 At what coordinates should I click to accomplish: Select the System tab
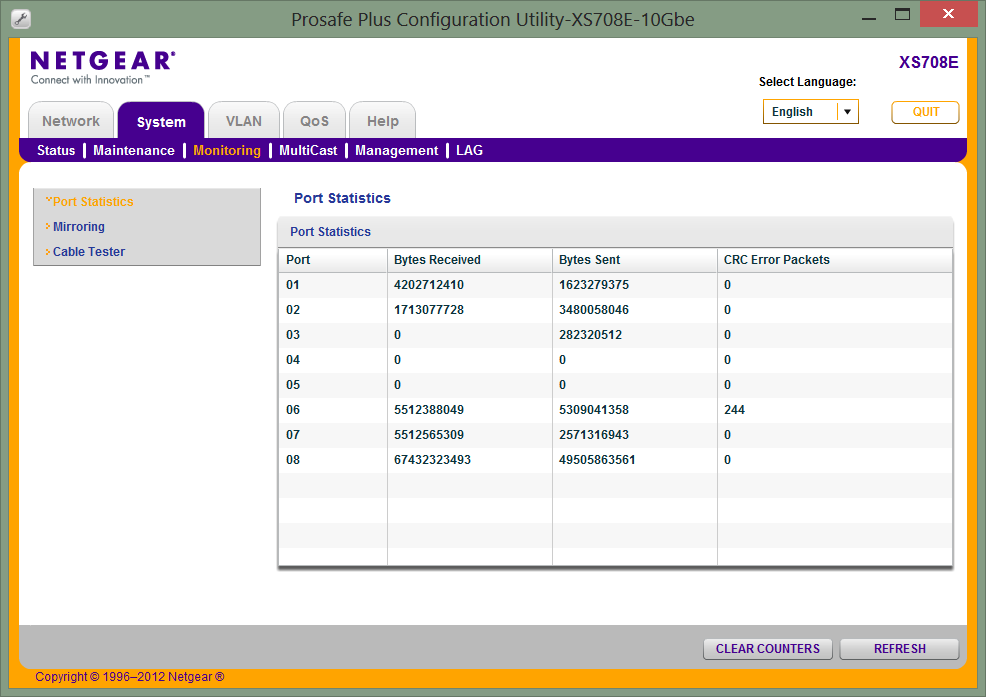click(x=161, y=121)
